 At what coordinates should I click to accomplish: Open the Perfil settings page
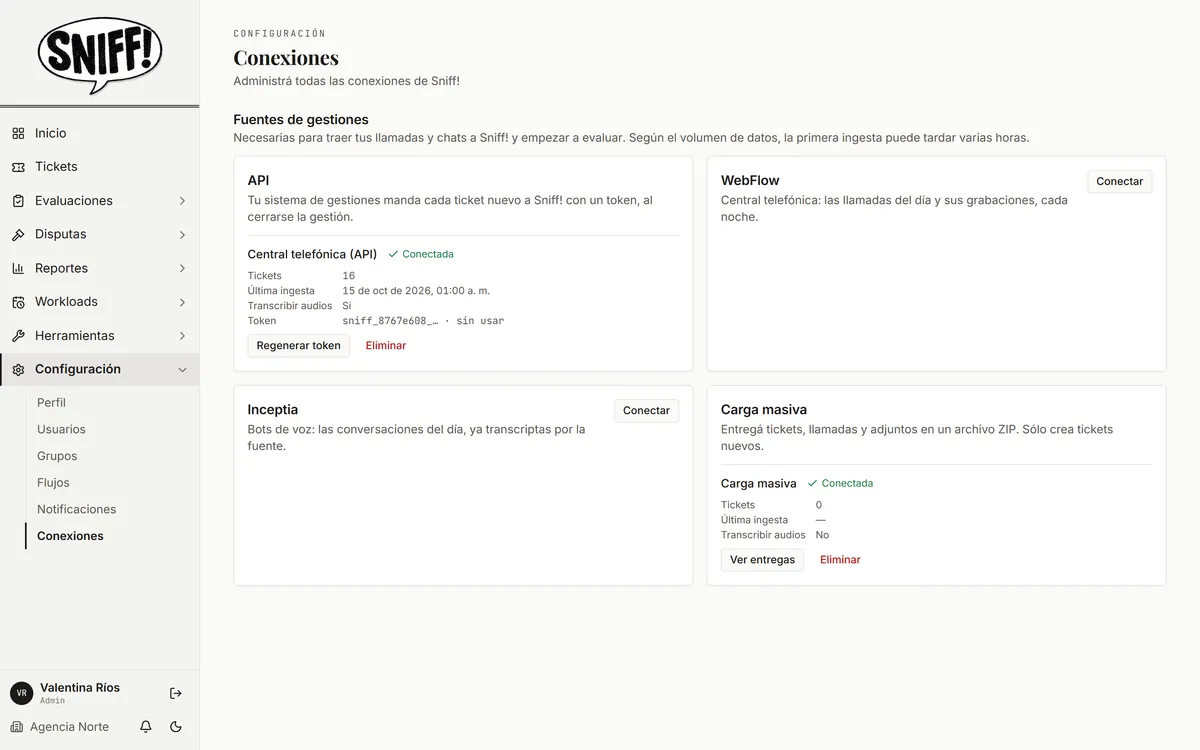pyautogui.click(x=52, y=402)
